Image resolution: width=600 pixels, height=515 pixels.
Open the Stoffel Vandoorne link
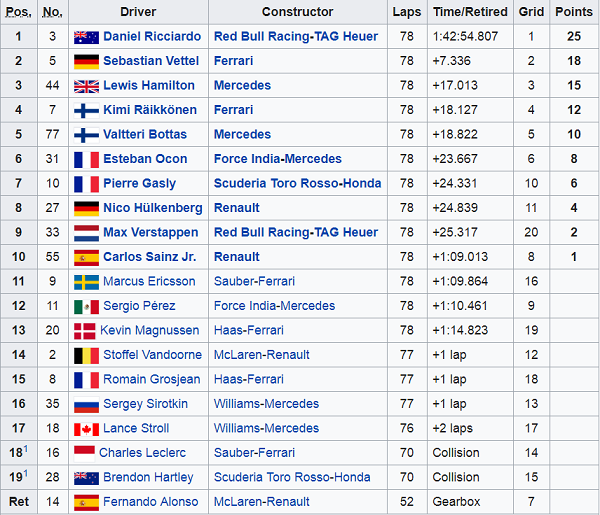pos(152,355)
